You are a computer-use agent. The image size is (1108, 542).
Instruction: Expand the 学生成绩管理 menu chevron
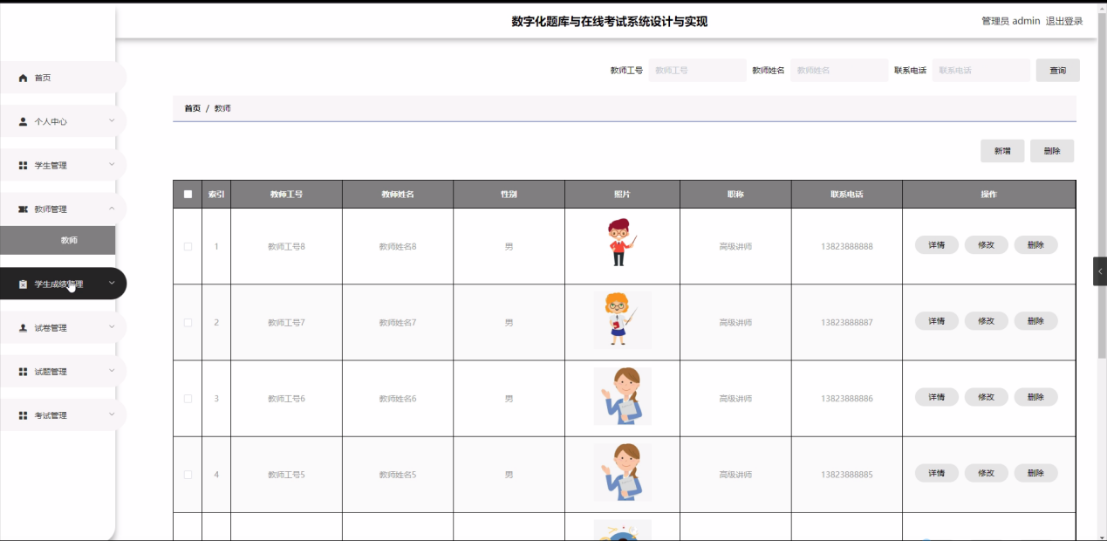(112, 283)
